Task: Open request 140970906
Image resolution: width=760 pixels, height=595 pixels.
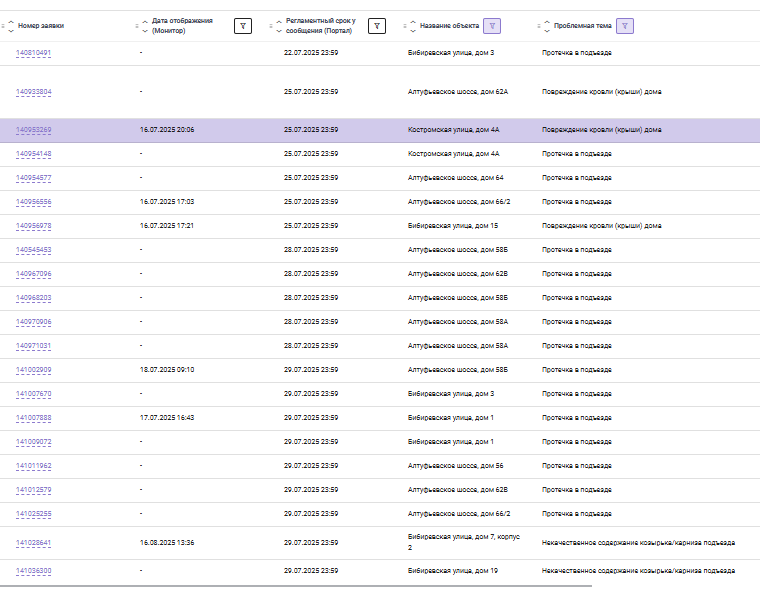Action: pyautogui.click(x=33, y=322)
